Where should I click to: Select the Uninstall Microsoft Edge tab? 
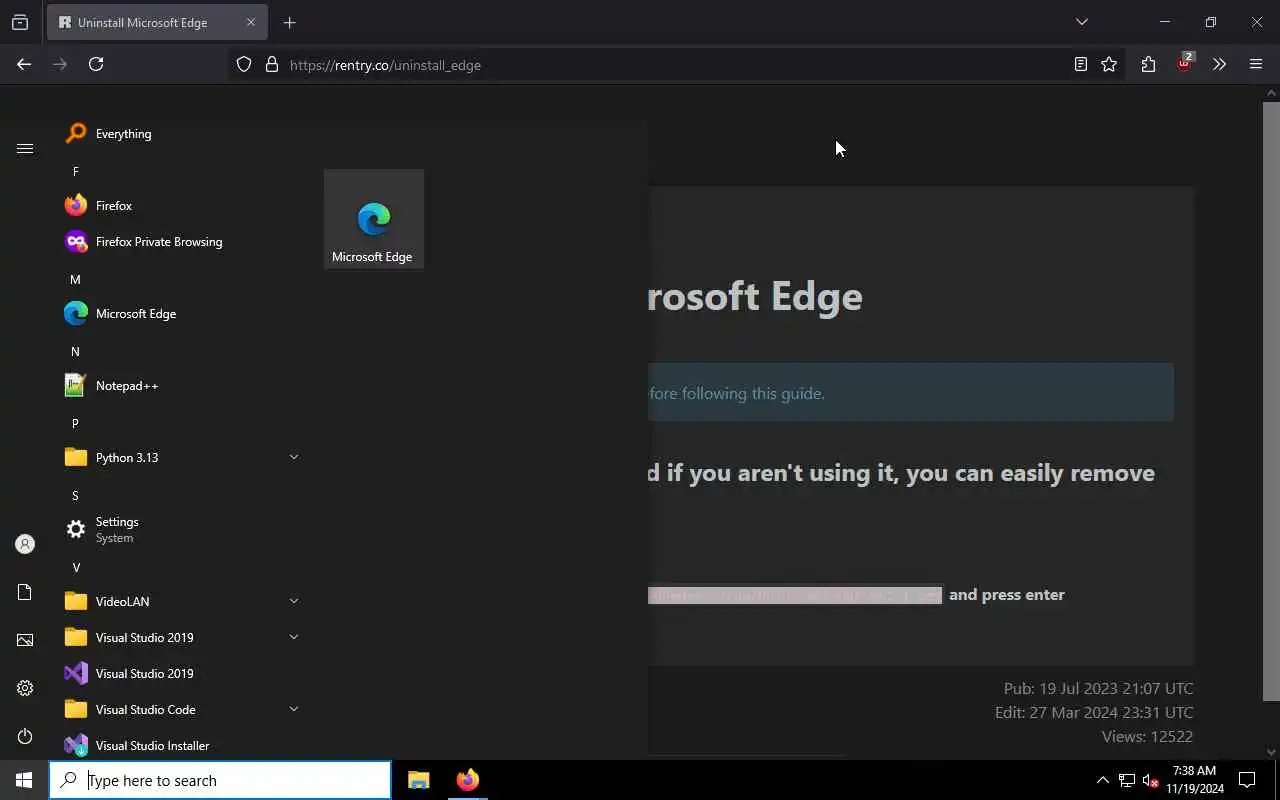[x=156, y=22]
